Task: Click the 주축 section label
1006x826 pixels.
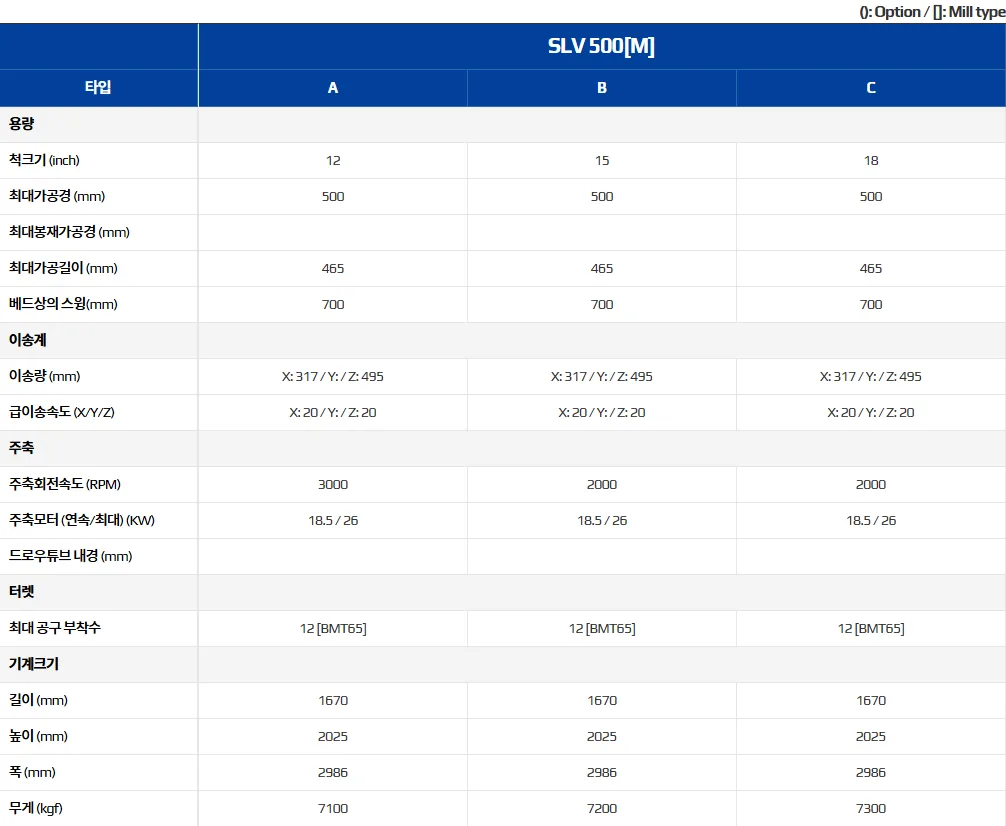Action: tap(21, 447)
